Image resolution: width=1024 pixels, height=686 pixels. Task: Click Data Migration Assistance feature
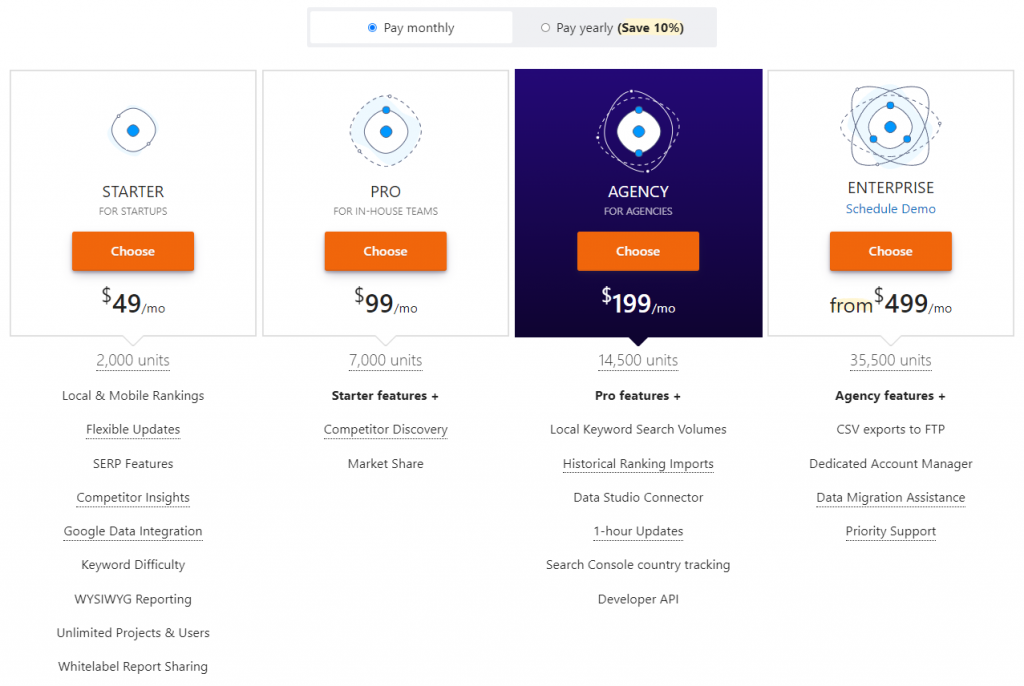point(890,498)
